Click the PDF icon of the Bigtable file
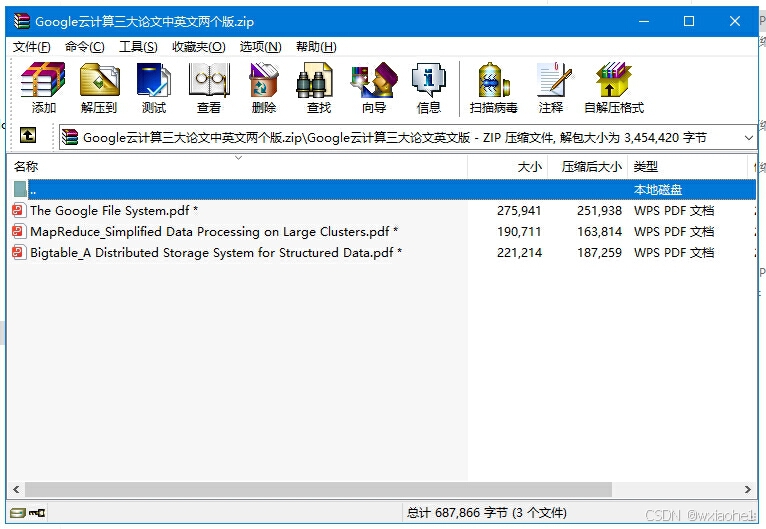The width and height of the screenshot is (766, 529). [x=19, y=253]
